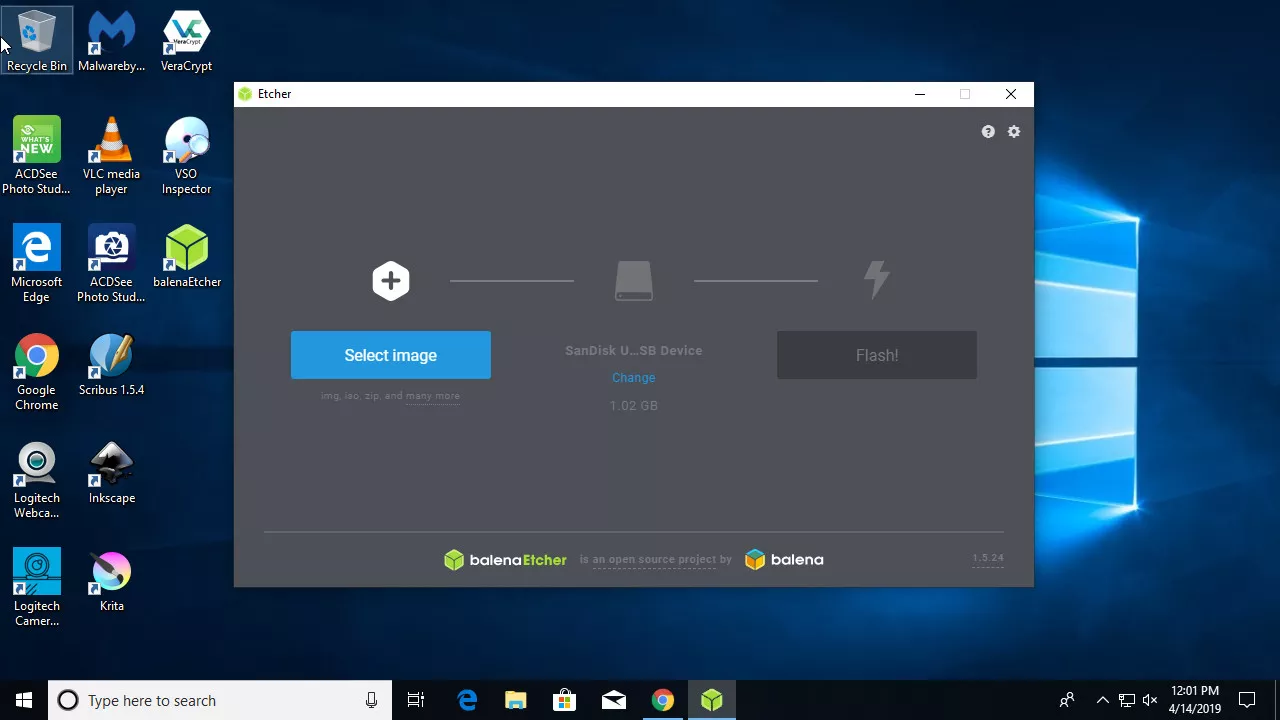Close the Etcher window
Image resolution: width=1280 pixels, height=720 pixels.
pos(1011,94)
